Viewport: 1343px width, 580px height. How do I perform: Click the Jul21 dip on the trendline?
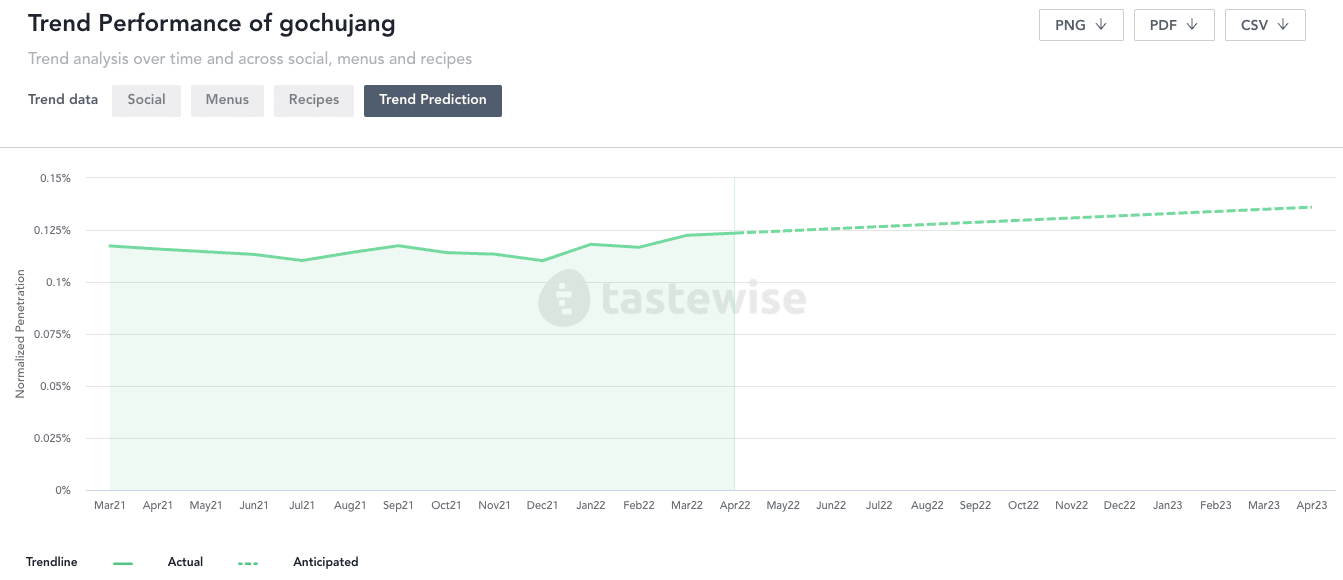click(x=302, y=260)
